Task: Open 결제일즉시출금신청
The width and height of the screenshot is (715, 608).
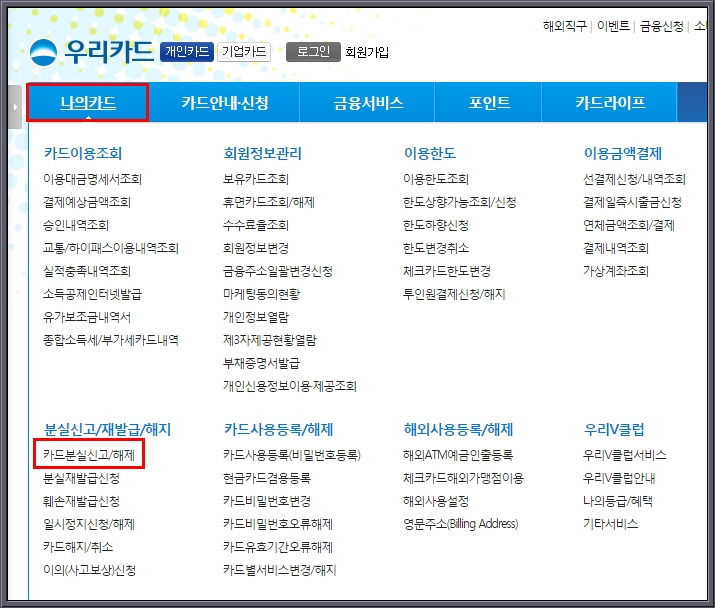Action: (x=632, y=202)
